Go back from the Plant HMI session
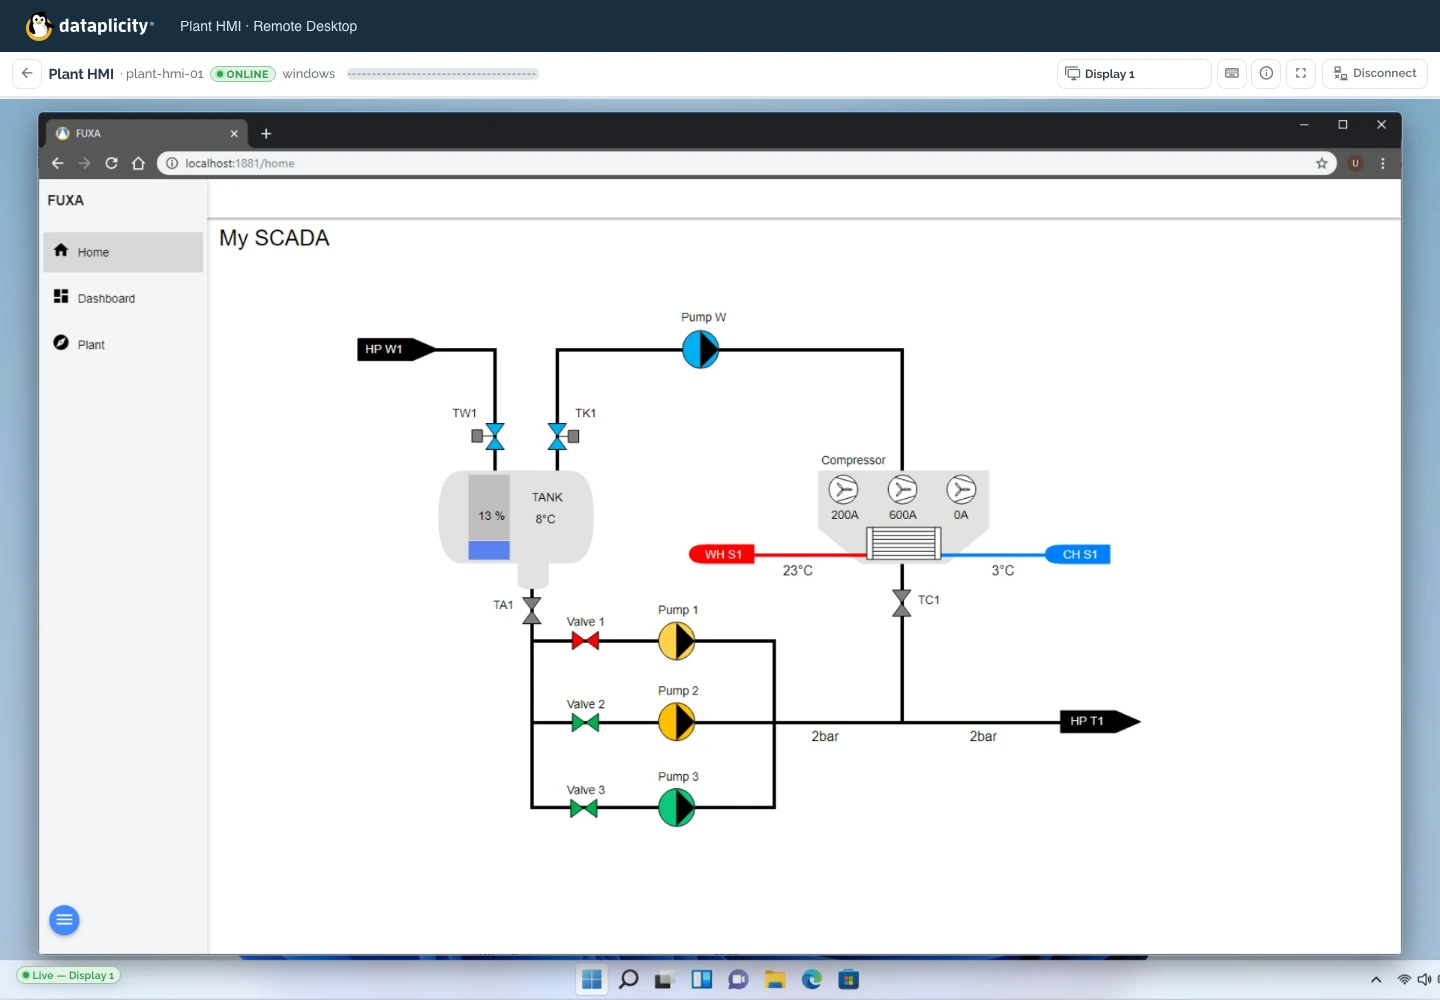1440x1000 pixels. point(27,73)
